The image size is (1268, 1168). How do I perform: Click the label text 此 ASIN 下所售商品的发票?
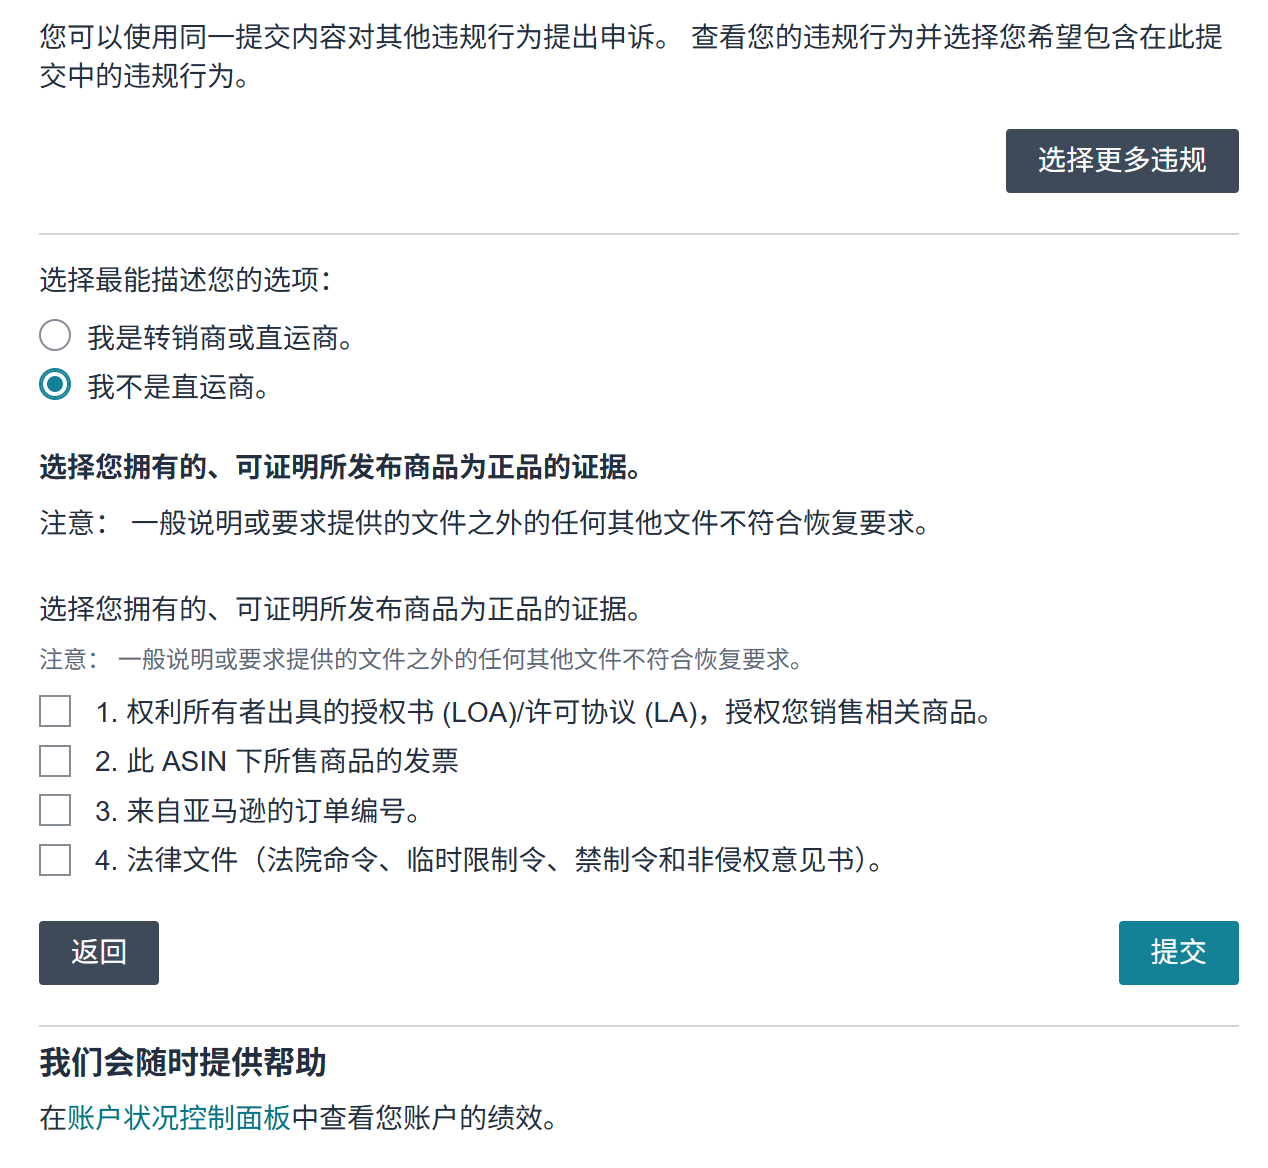(x=277, y=762)
